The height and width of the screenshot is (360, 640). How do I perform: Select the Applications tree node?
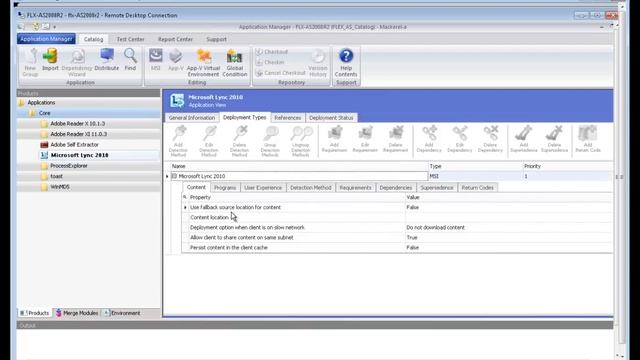[41, 102]
